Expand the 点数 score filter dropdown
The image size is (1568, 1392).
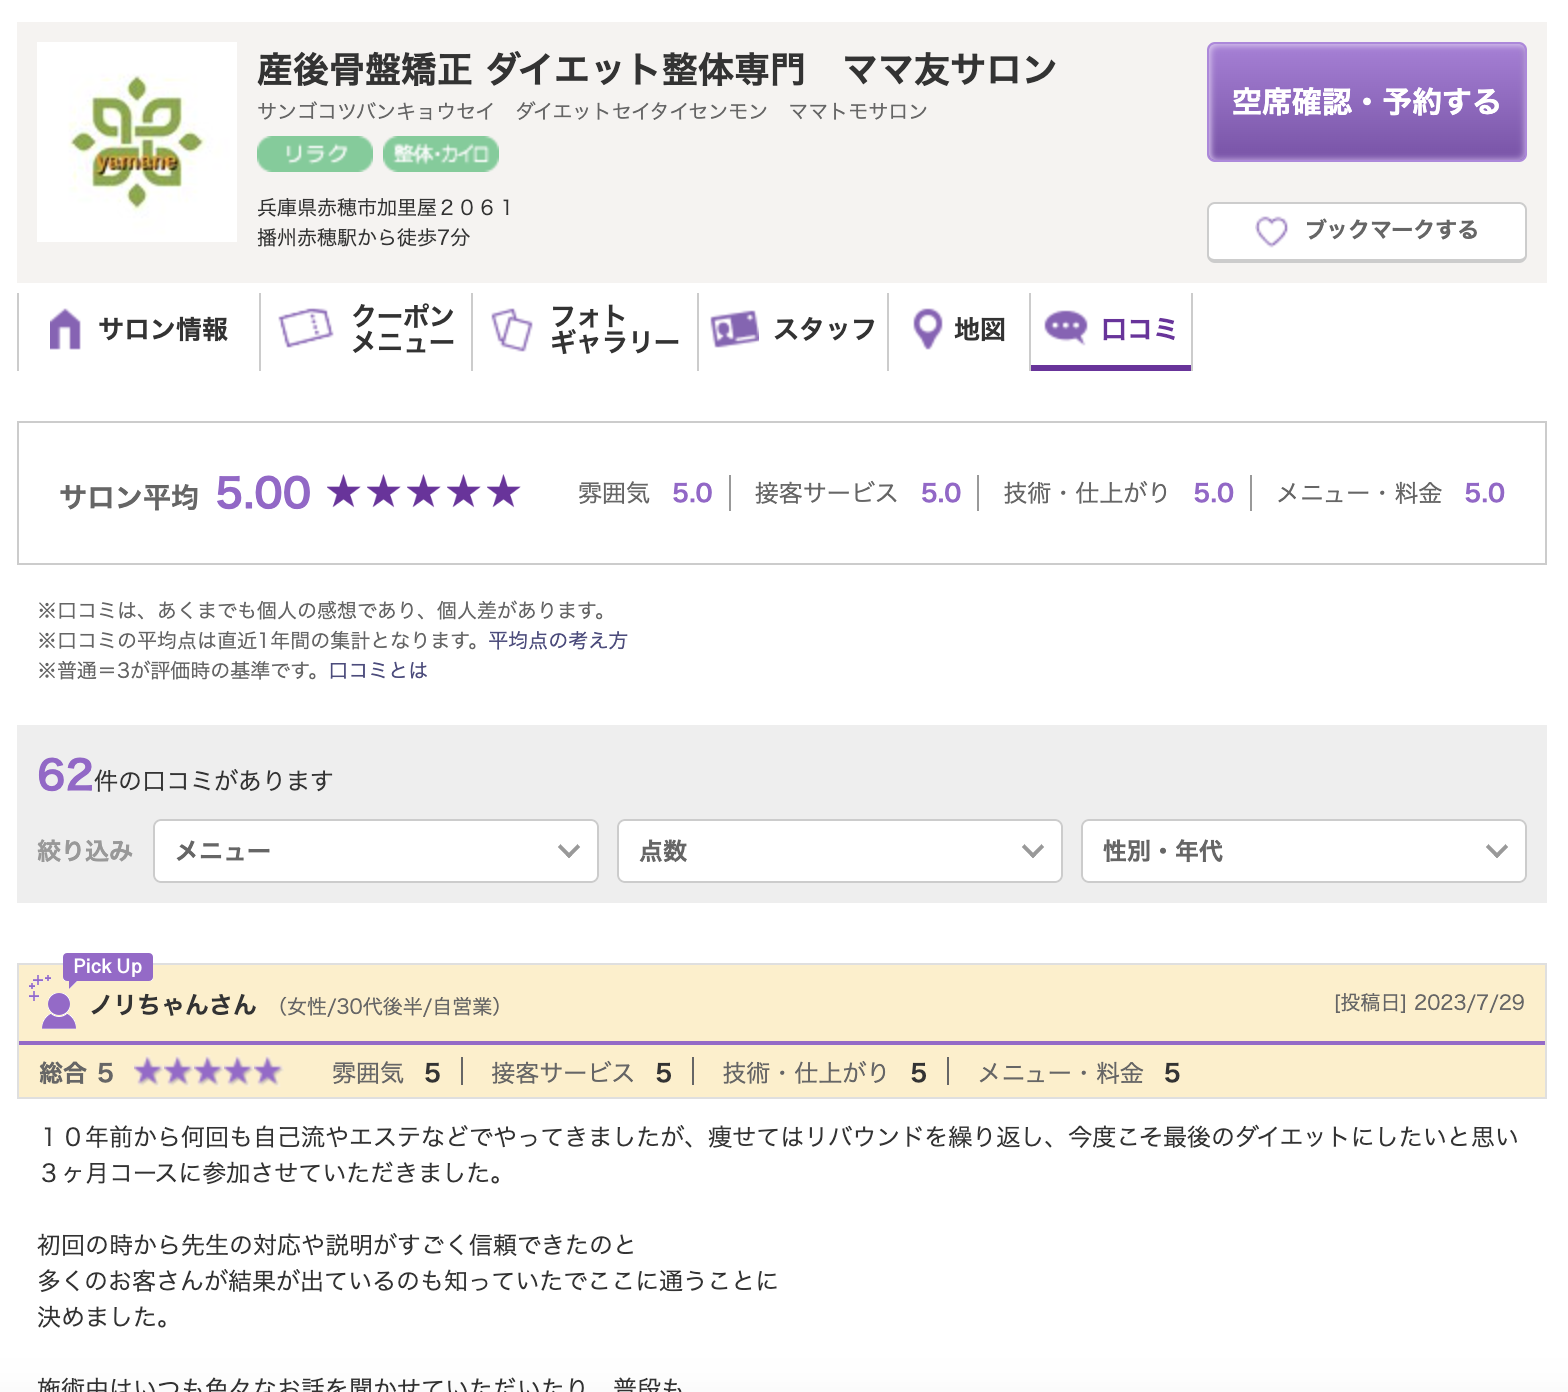pyautogui.click(x=839, y=851)
